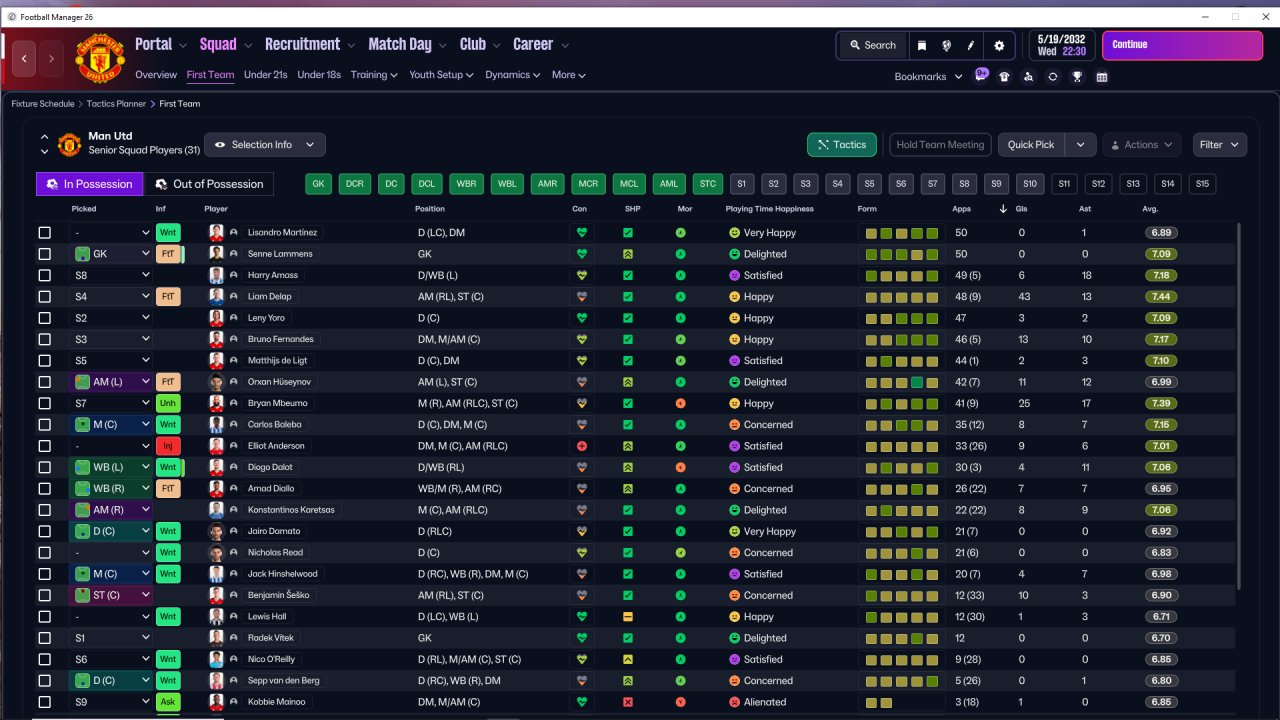This screenshot has width=1280, height=720.
Task: Open the messages inbox with 9+ badge
Action: pyautogui.click(x=981, y=76)
